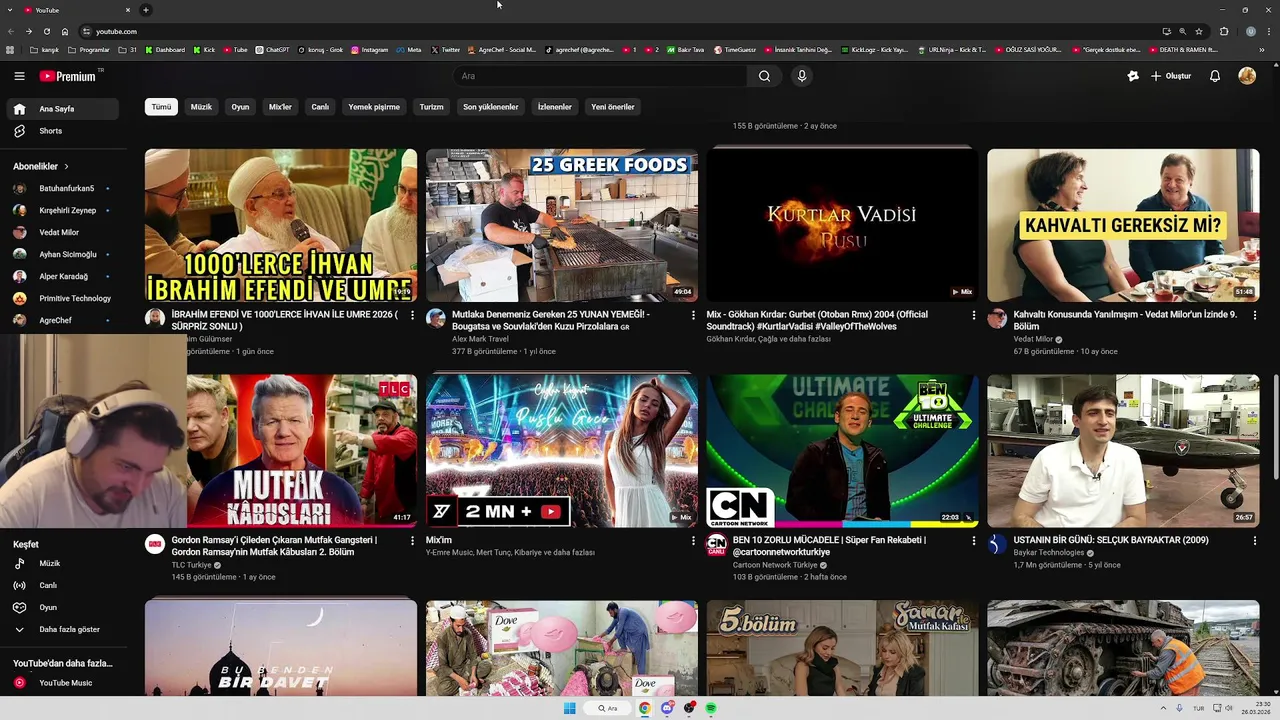Viewport: 1280px width, 720px height.
Task: Select the Yeni öneriler chip
Action: point(613,107)
